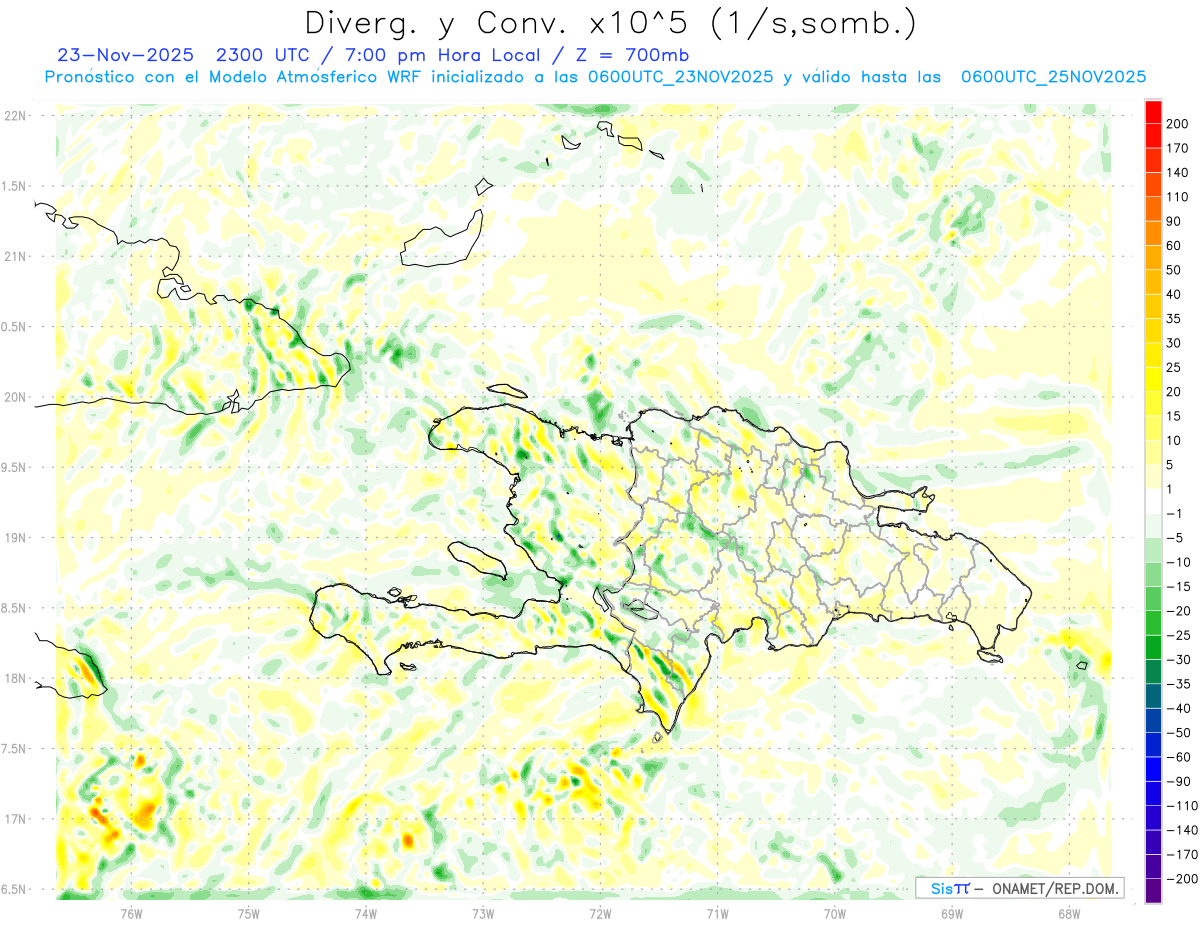Image resolution: width=1200 pixels, height=927 pixels.
Task: Click the '20N' latitude label
Action: pyautogui.click(x=14, y=397)
